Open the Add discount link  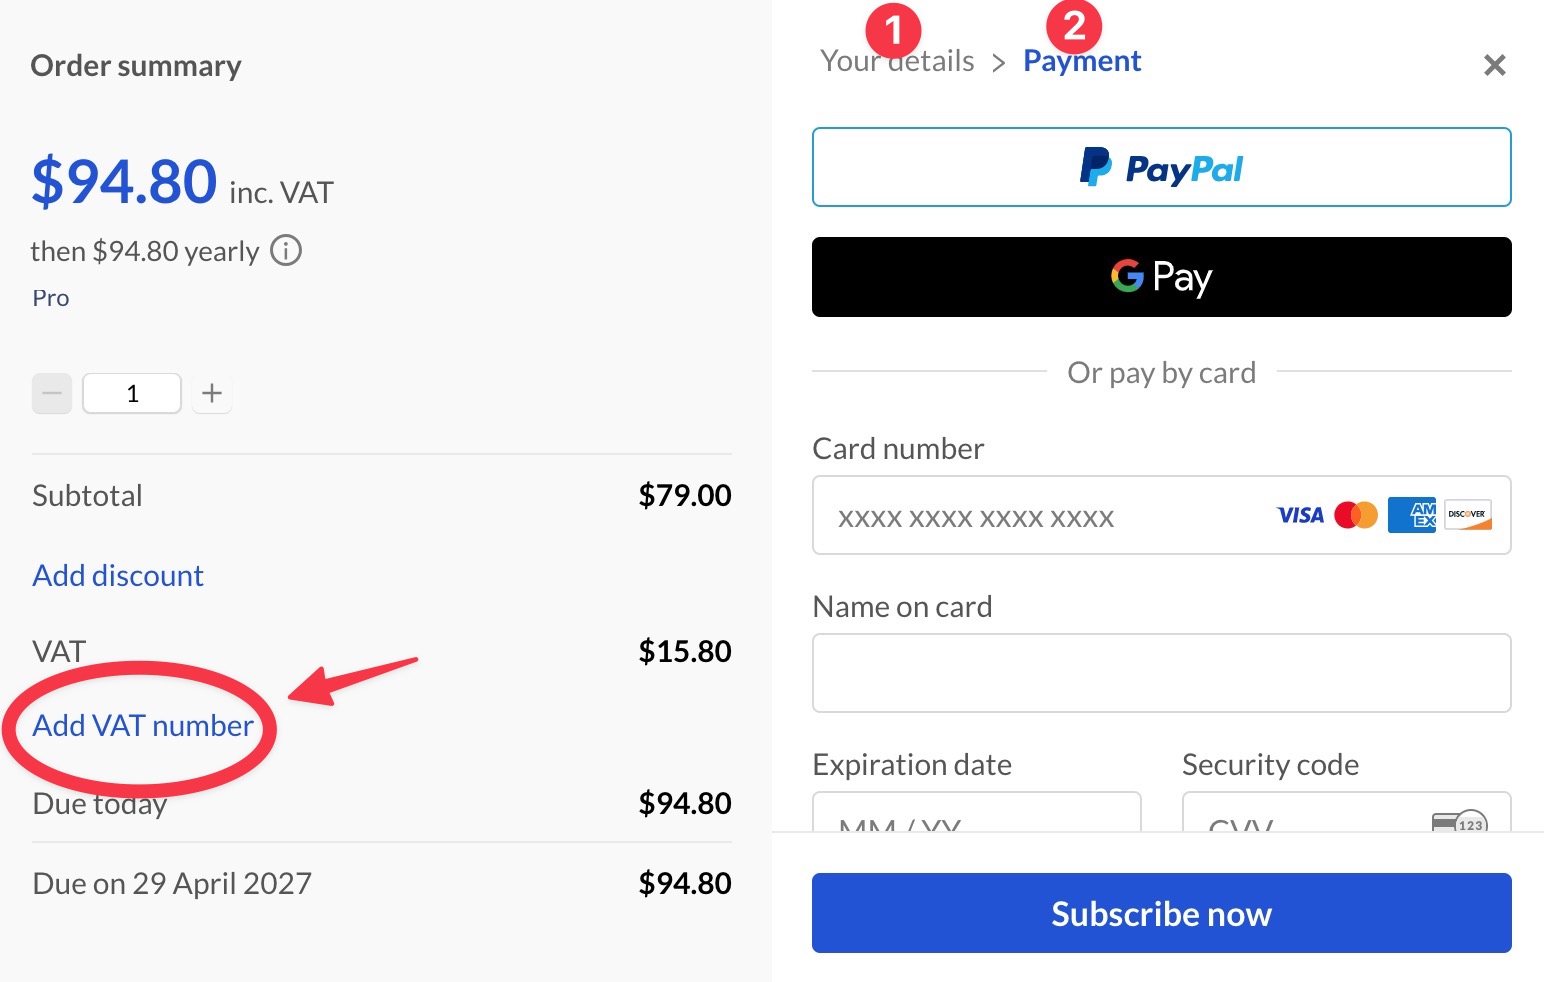(x=117, y=575)
